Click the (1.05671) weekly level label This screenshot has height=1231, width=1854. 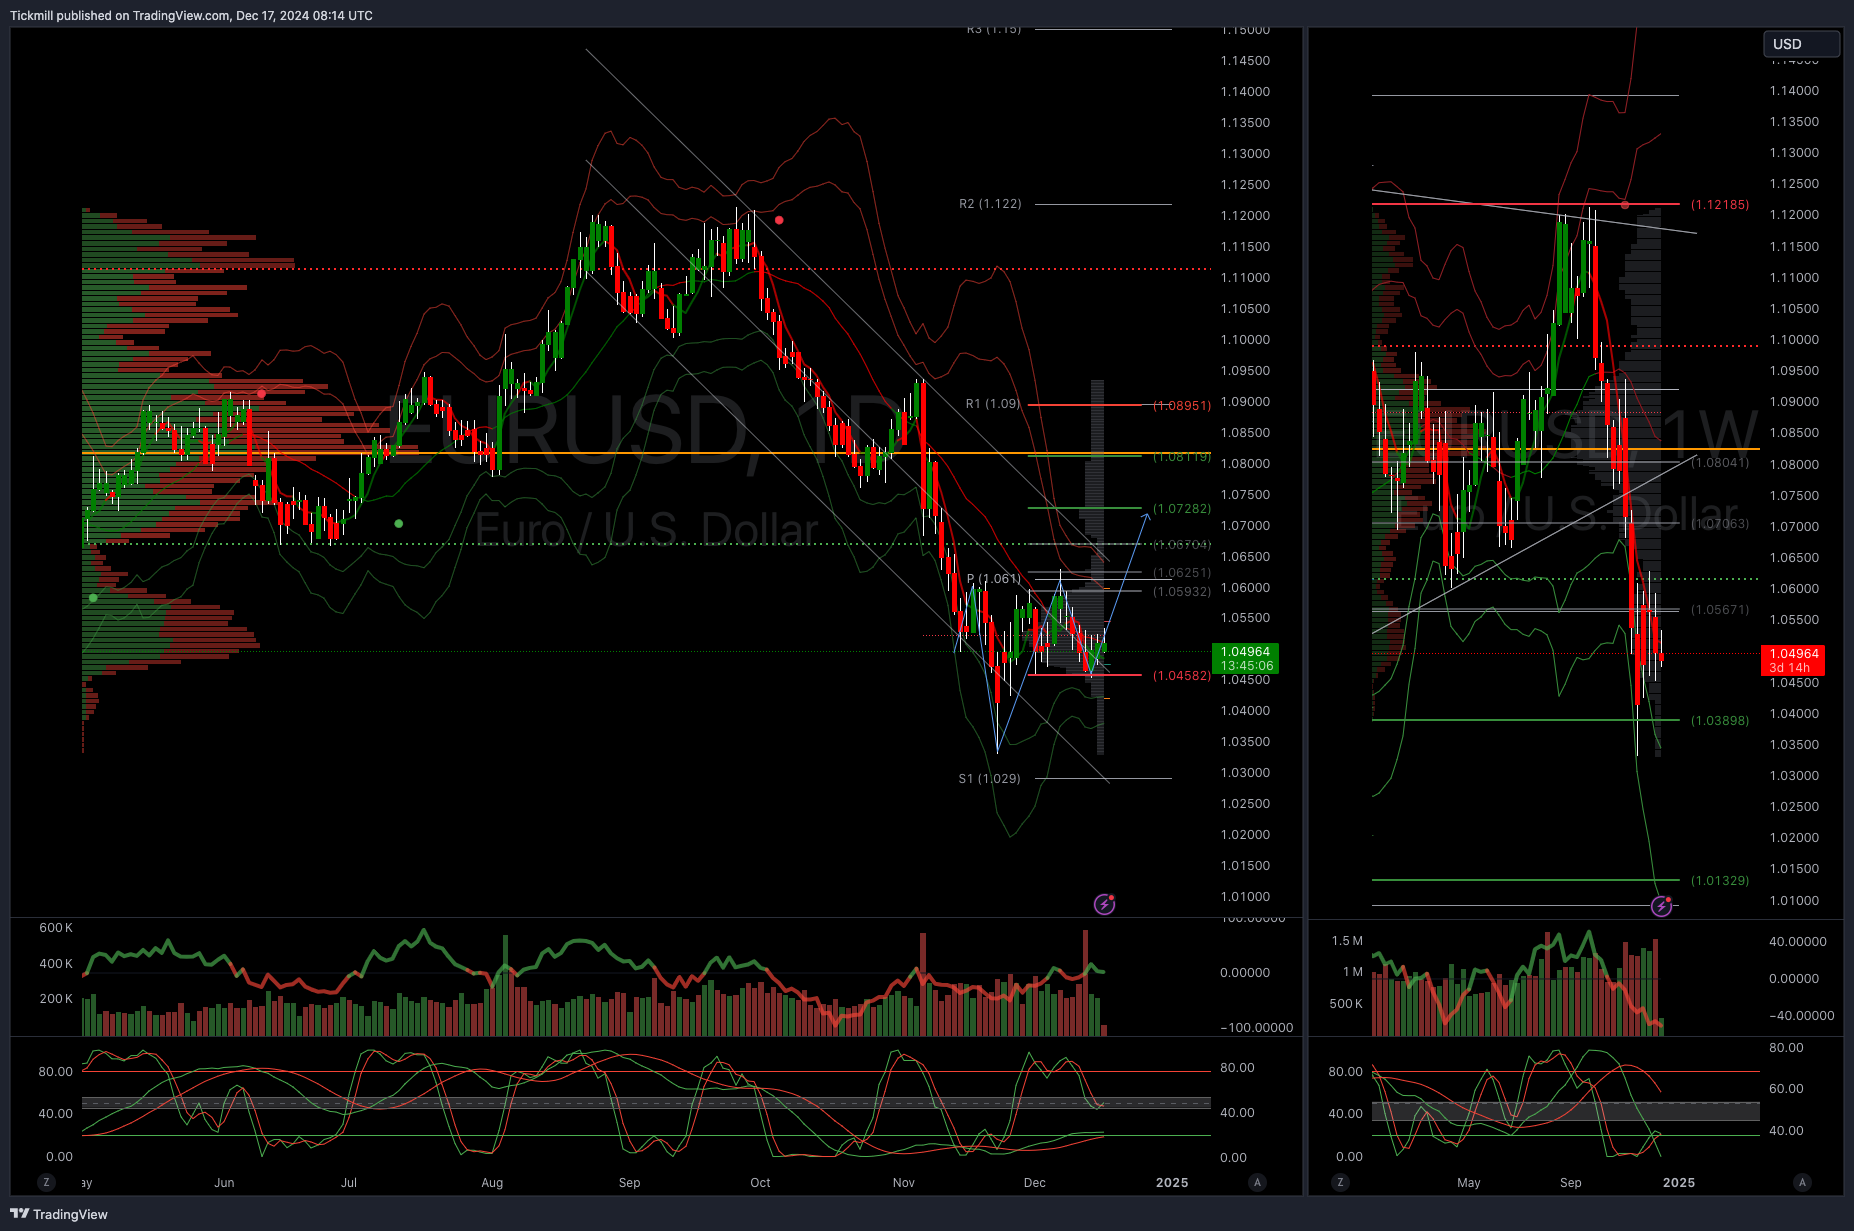pyautogui.click(x=1720, y=610)
